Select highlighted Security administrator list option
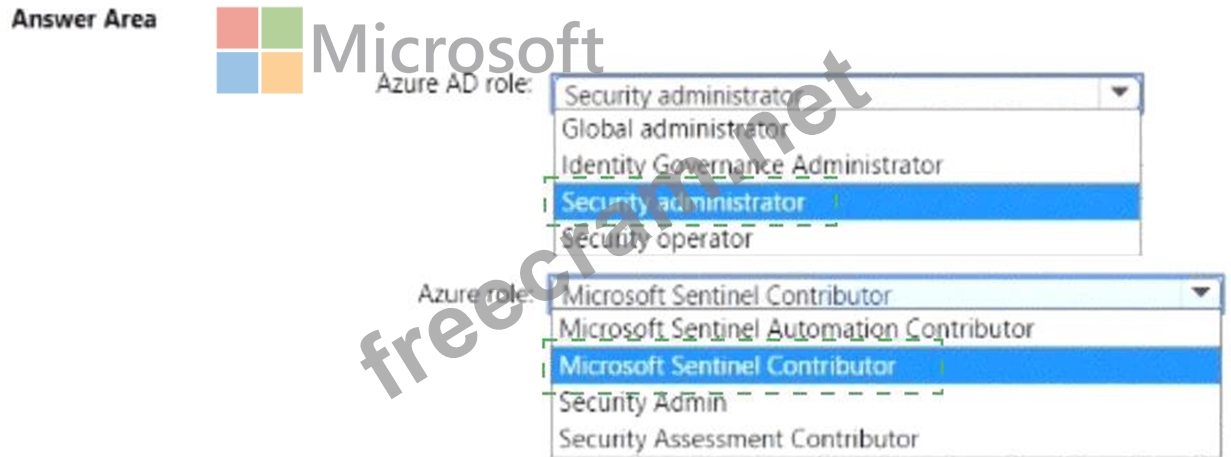This screenshot has width=1231, height=457. point(683,202)
